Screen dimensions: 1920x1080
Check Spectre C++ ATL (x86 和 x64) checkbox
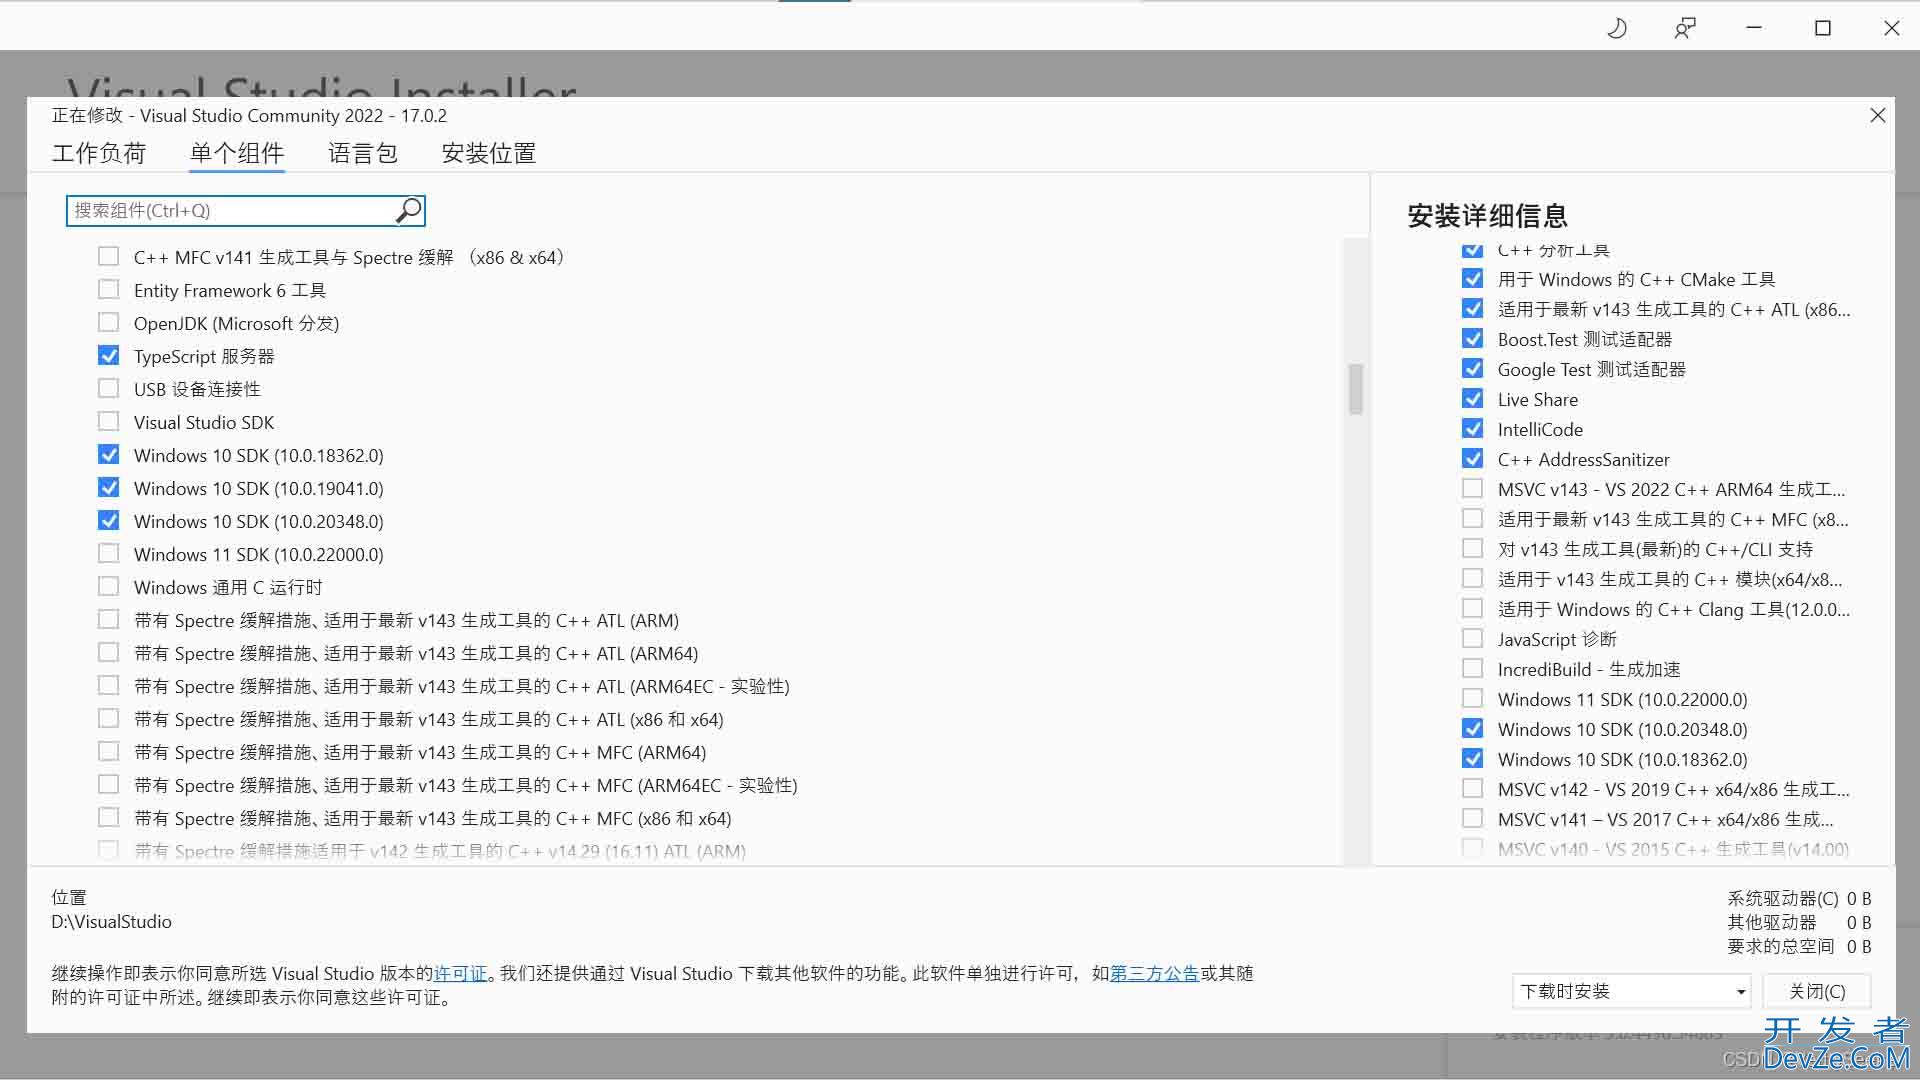coord(108,719)
